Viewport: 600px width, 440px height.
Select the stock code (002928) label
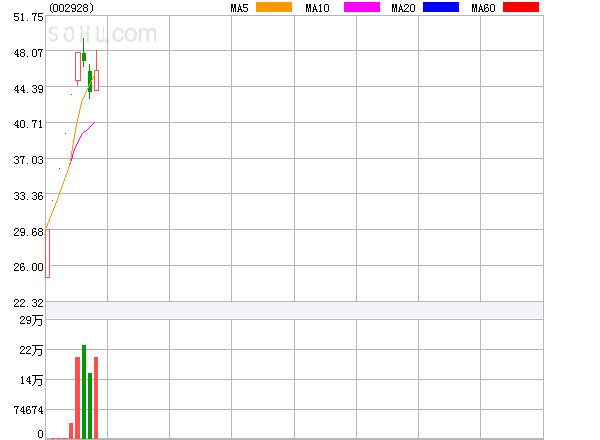(72, 8)
